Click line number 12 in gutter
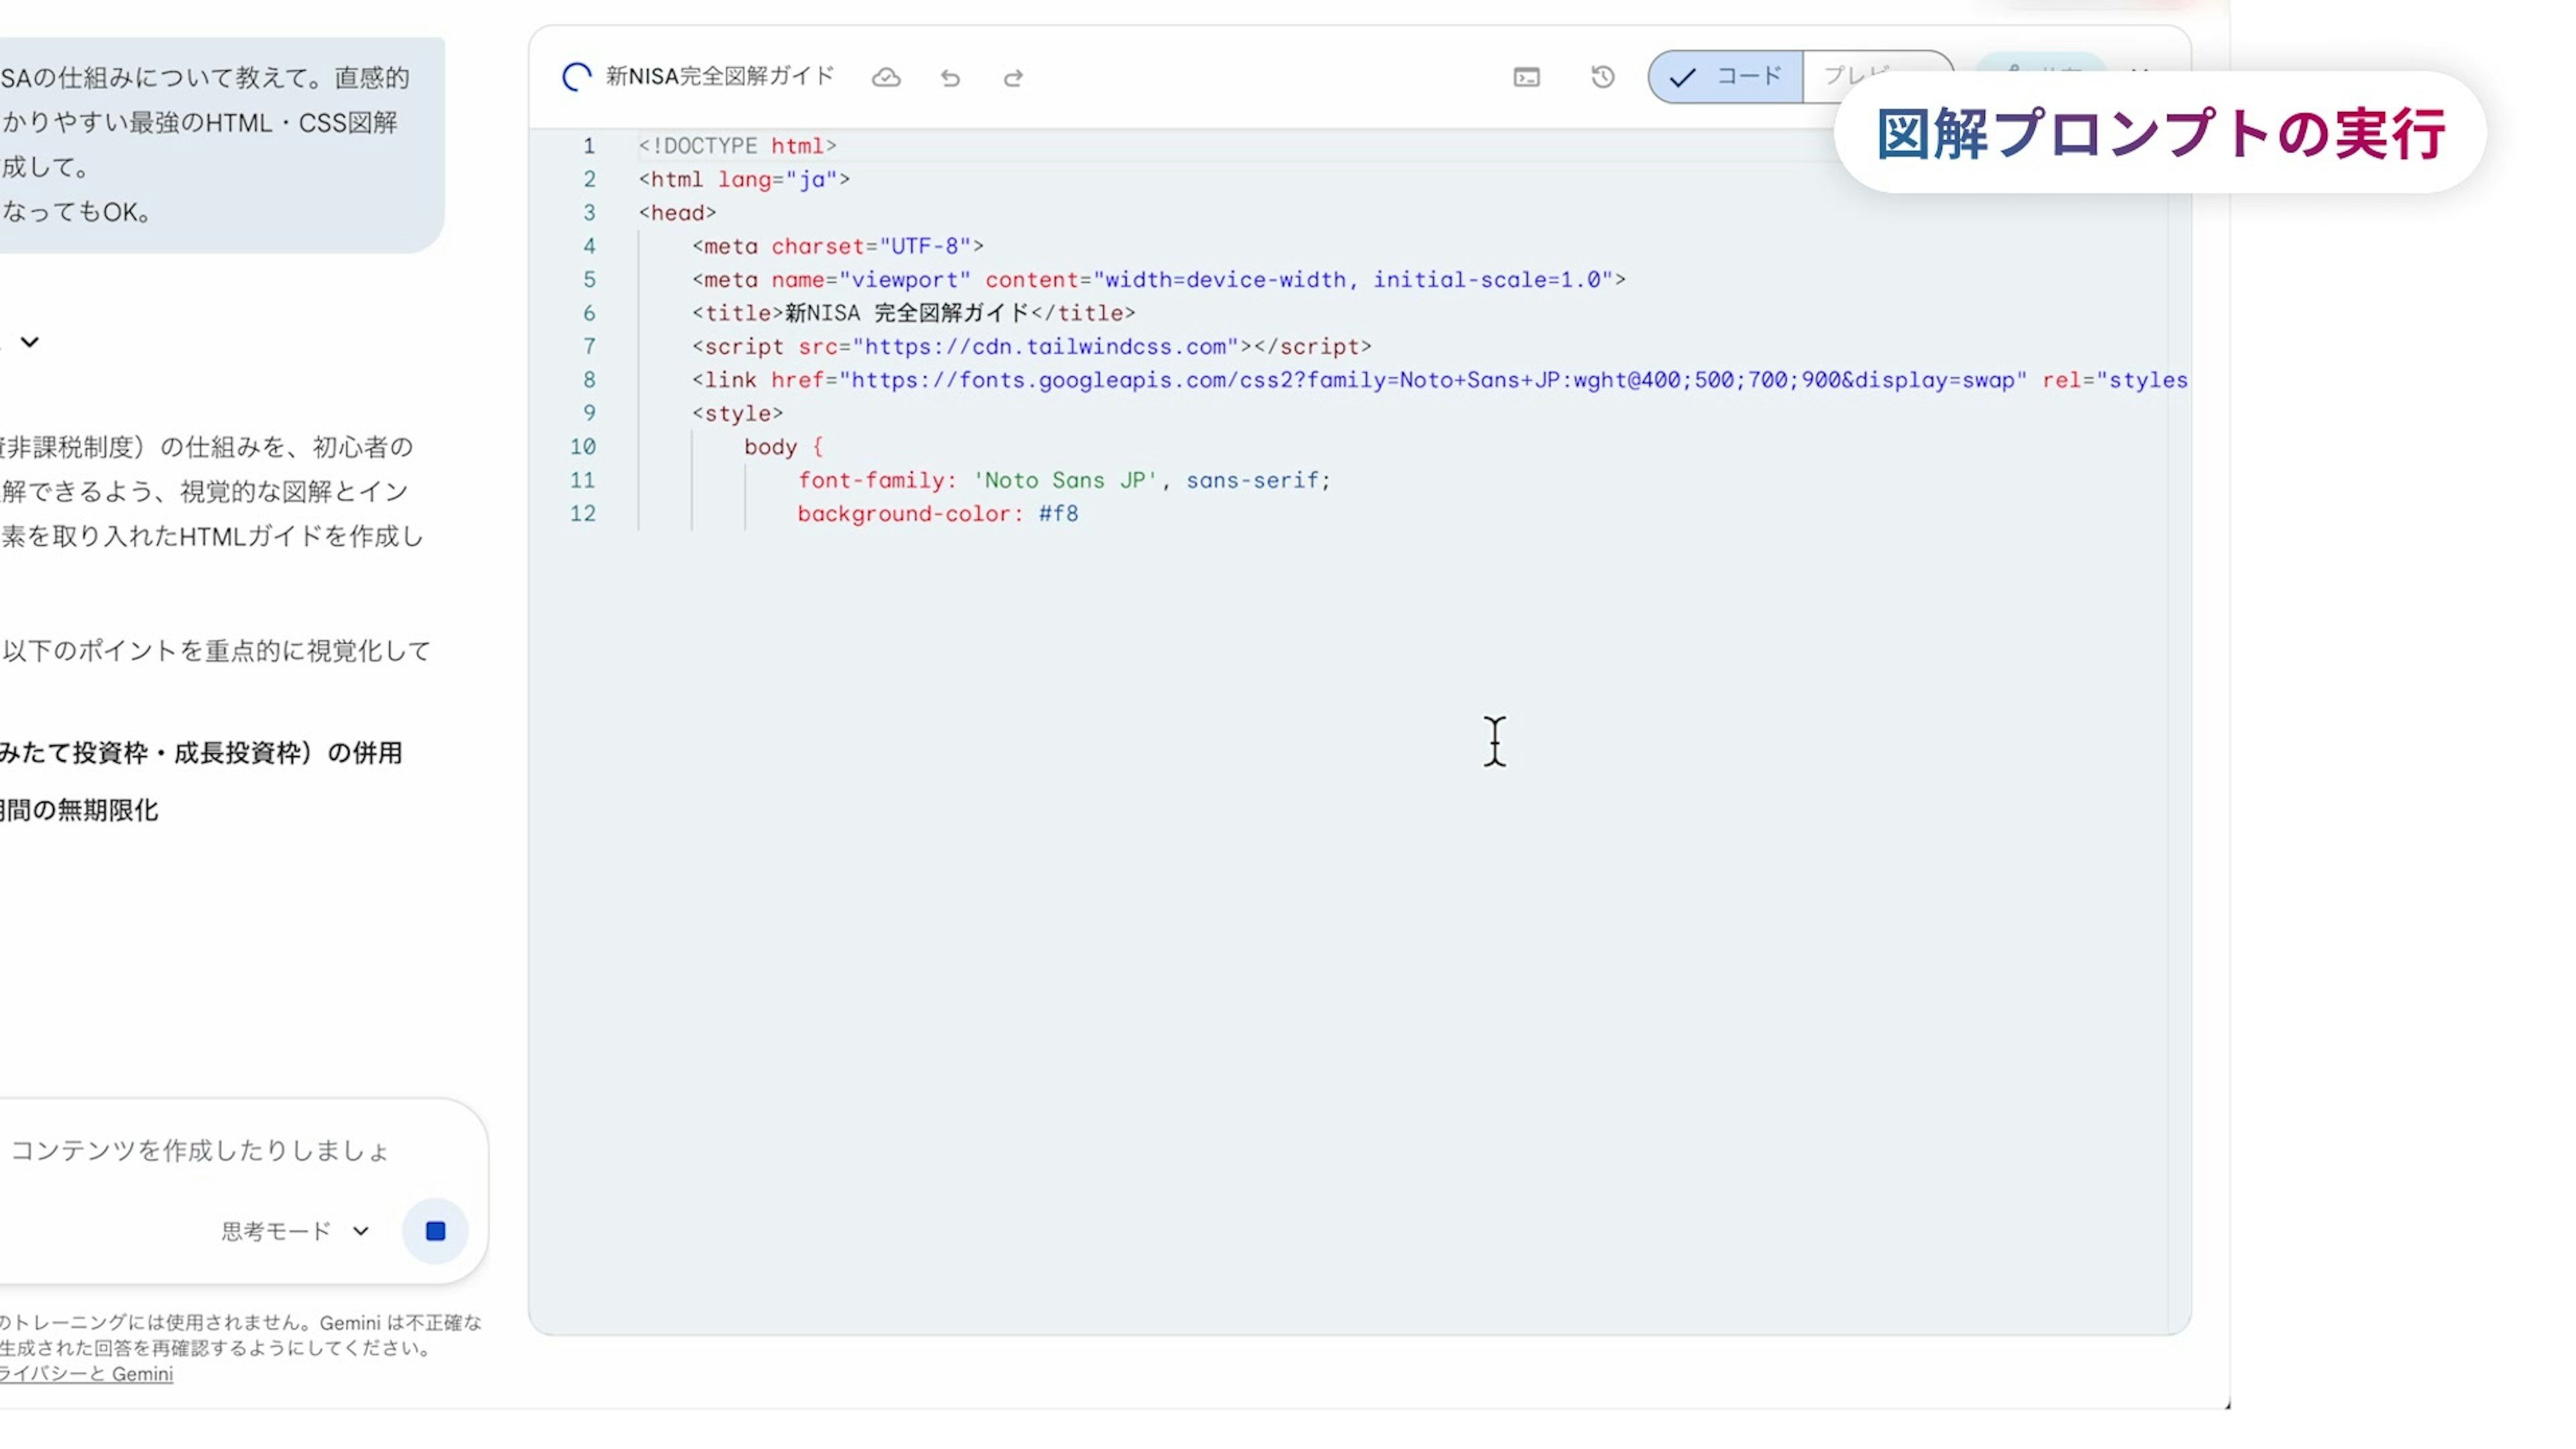2576x1449 pixels. [x=583, y=514]
